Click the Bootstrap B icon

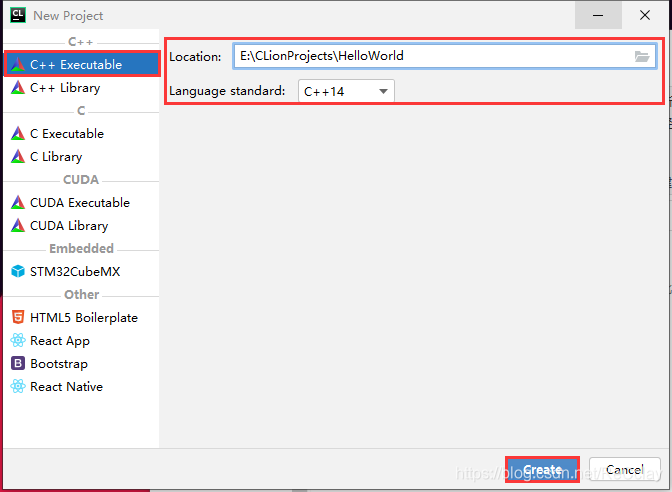pyautogui.click(x=18, y=363)
